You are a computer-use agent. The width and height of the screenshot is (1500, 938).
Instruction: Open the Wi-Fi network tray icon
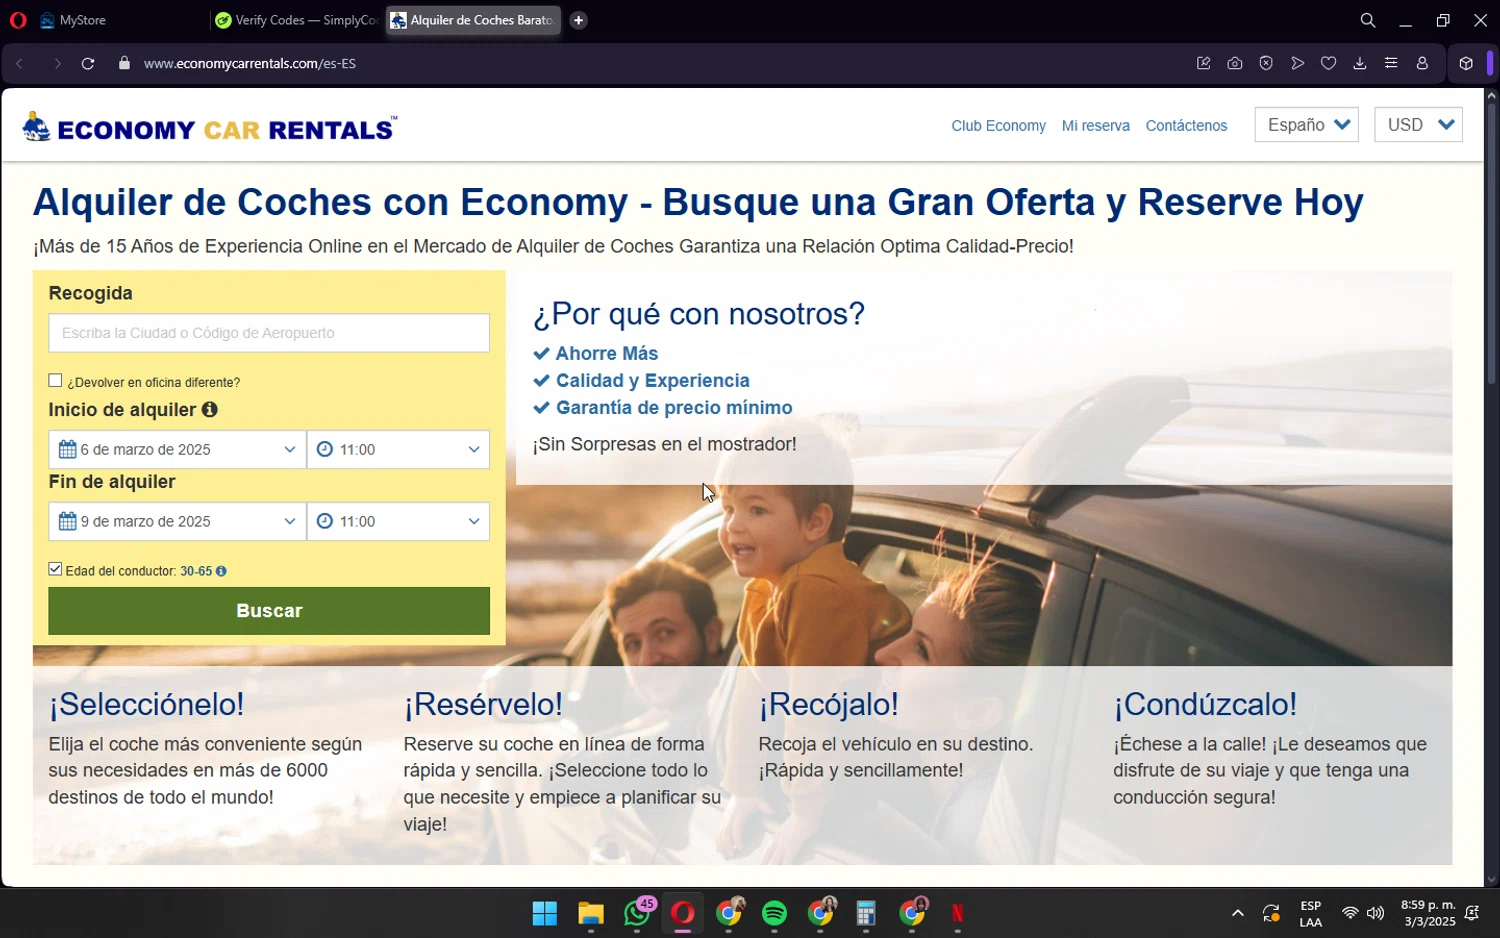1350,913
